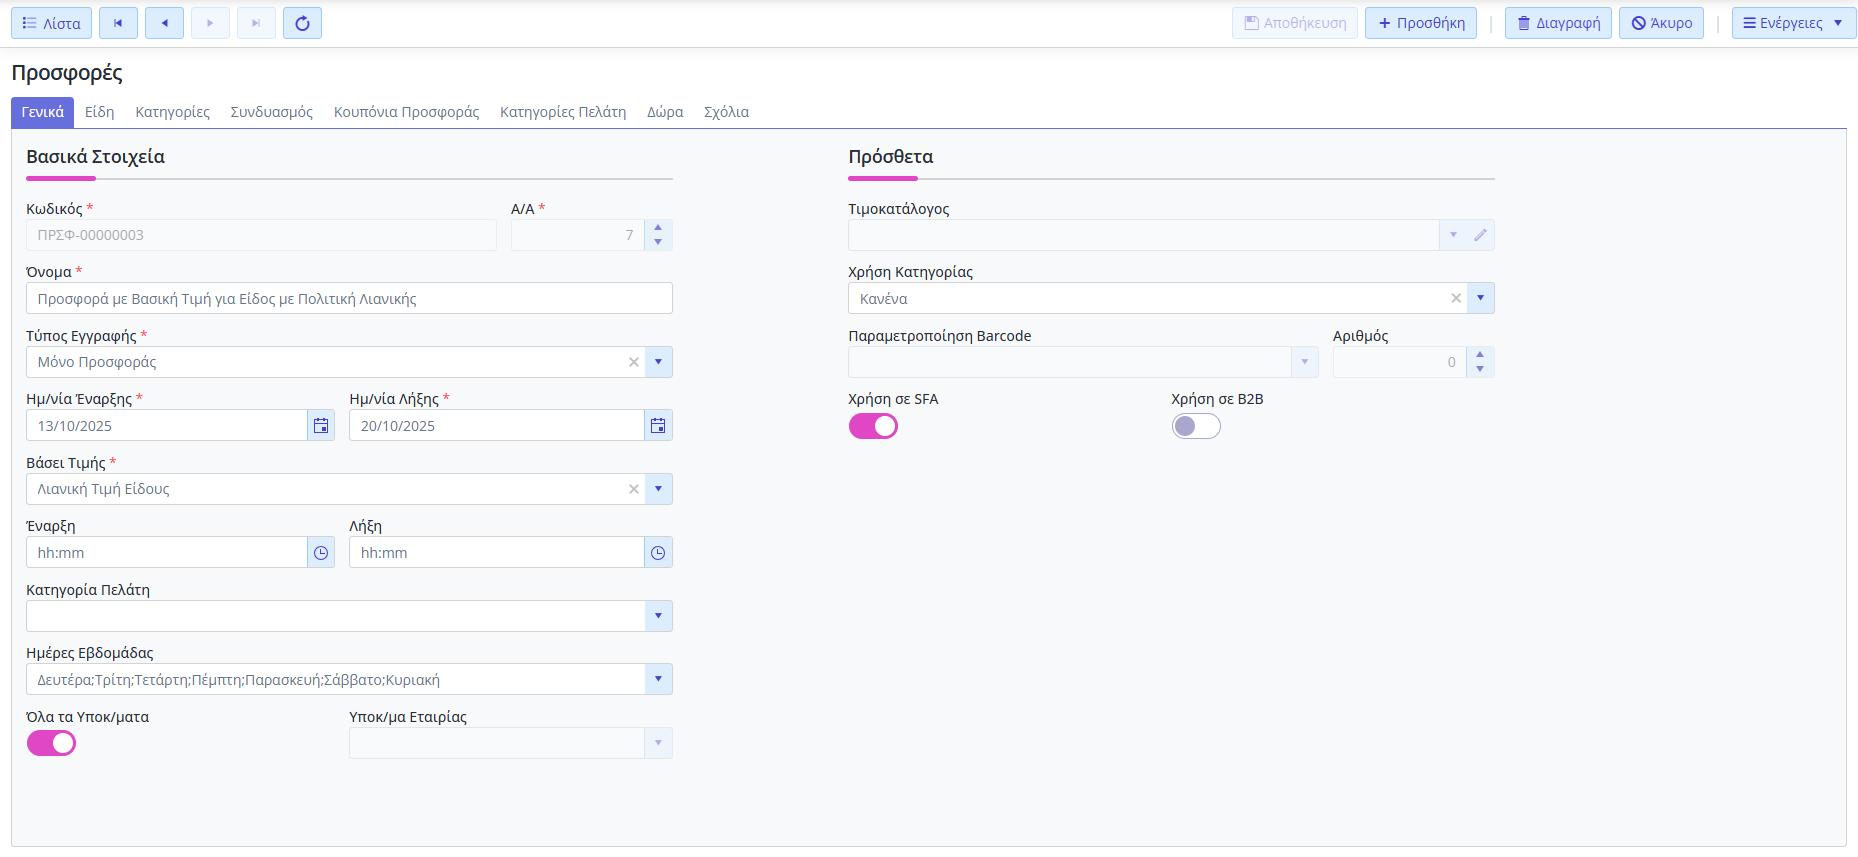Expand the Βάσει Τιμής dropdown

pyautogui.click(x=658, y=489)
